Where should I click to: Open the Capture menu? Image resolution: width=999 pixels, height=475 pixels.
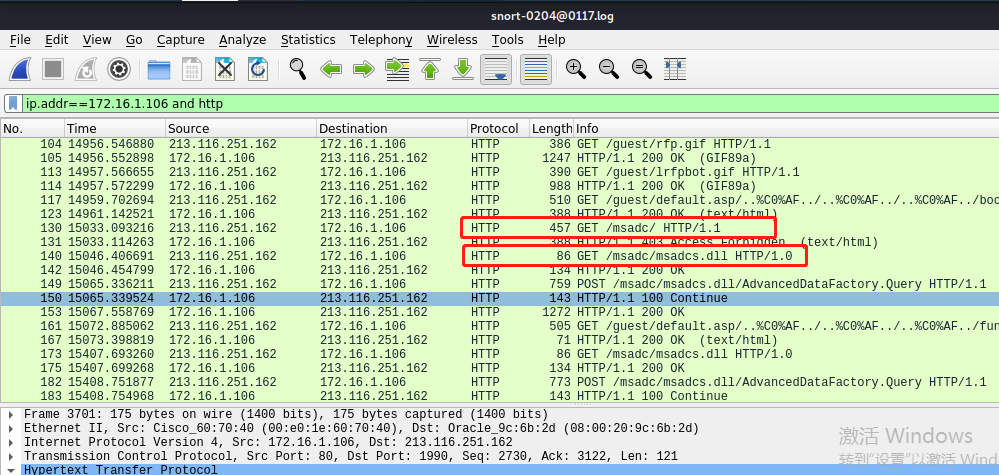click(x=181, y=39)
